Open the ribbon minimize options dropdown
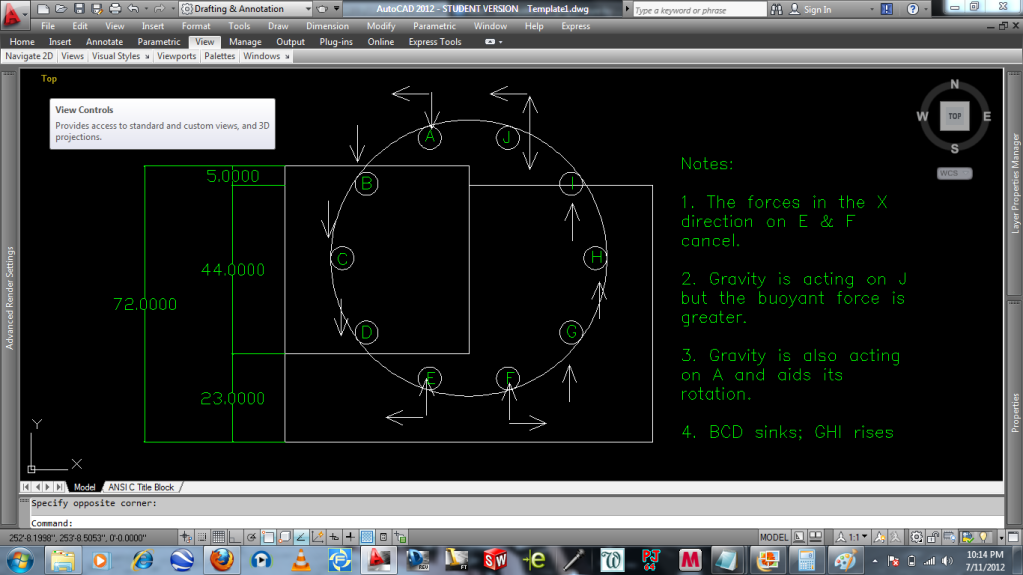This screenshot has width=1023, height=575. [500, 42]
